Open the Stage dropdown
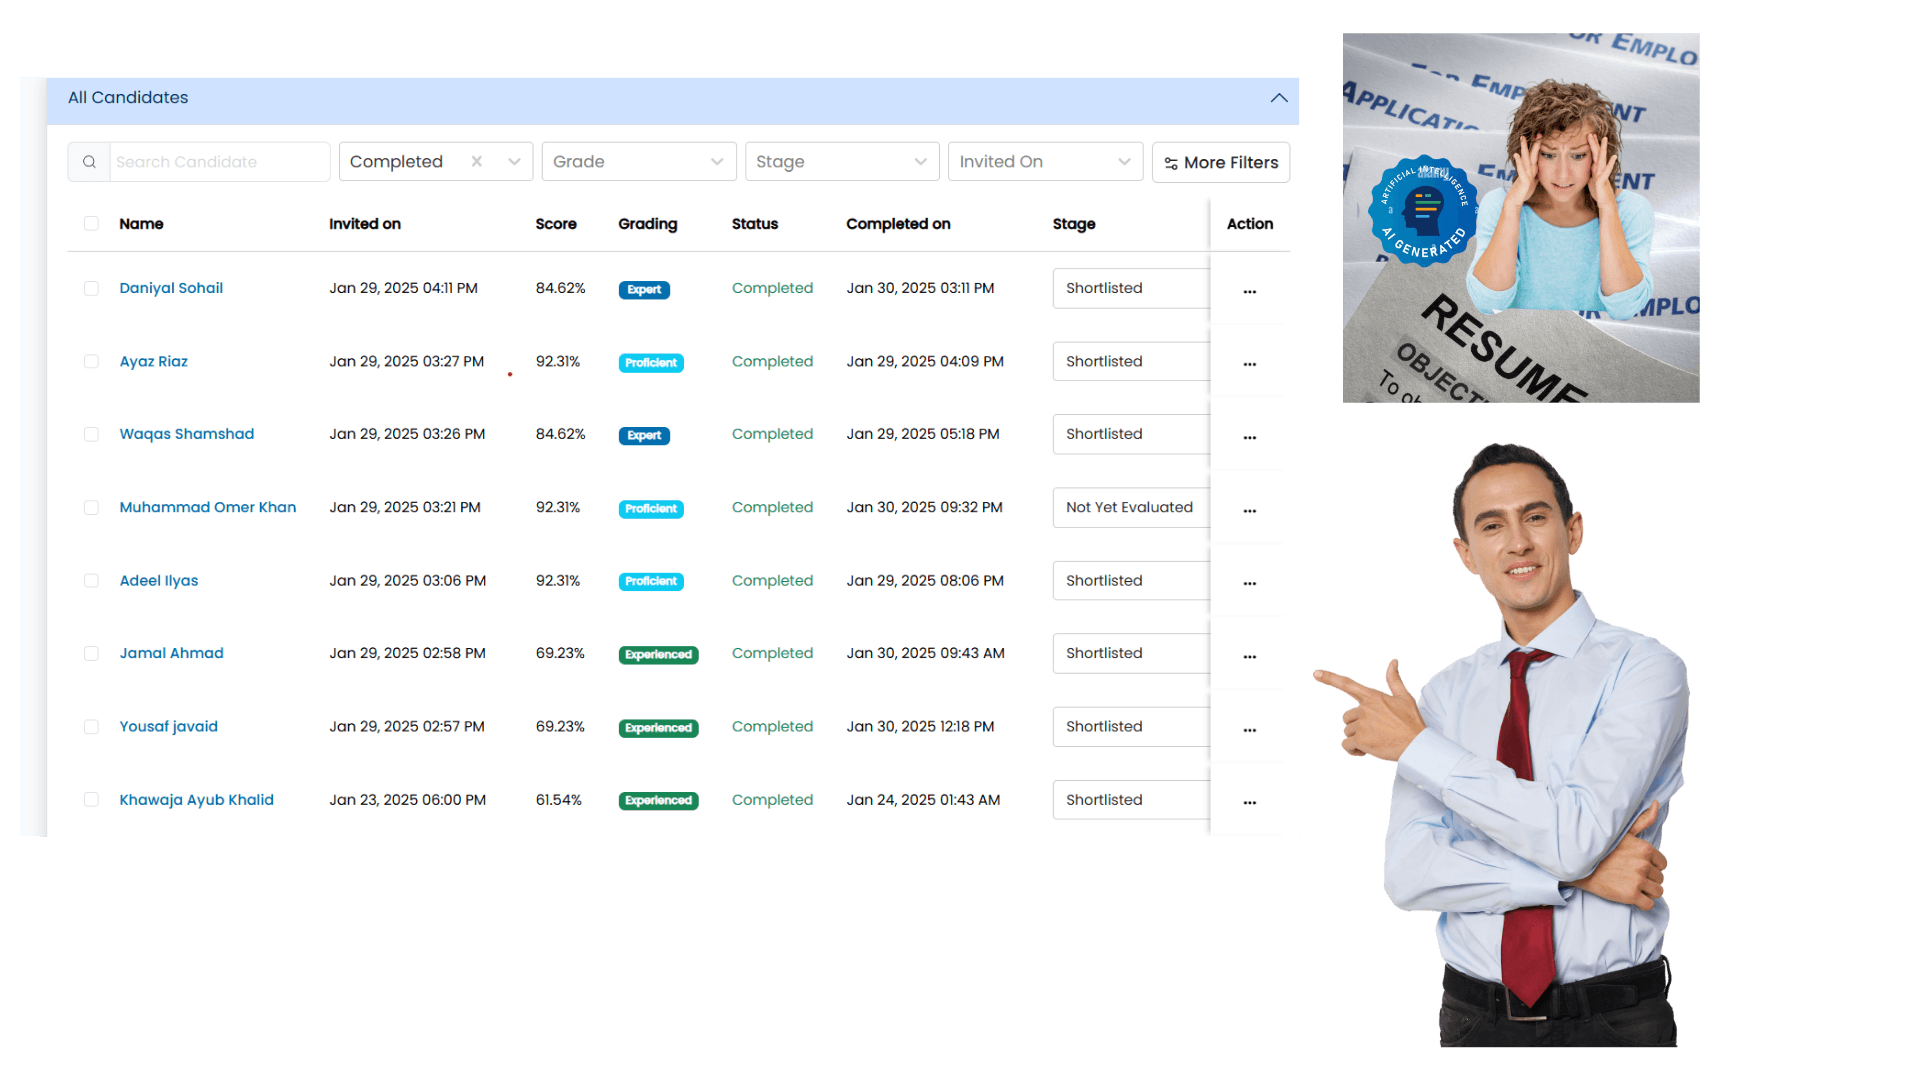This screenshot has width=1920, height=1080. click(839, 161)
